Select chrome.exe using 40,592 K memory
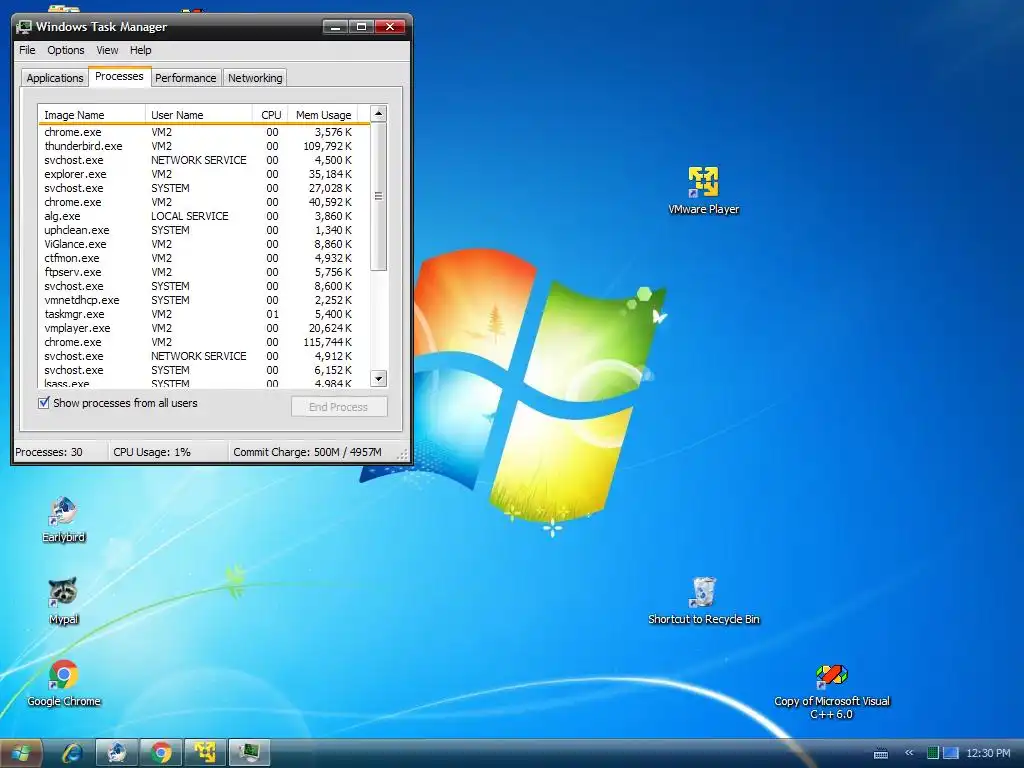The width and height of the screenshot is (1024, 768). click(x=203, y=202)
